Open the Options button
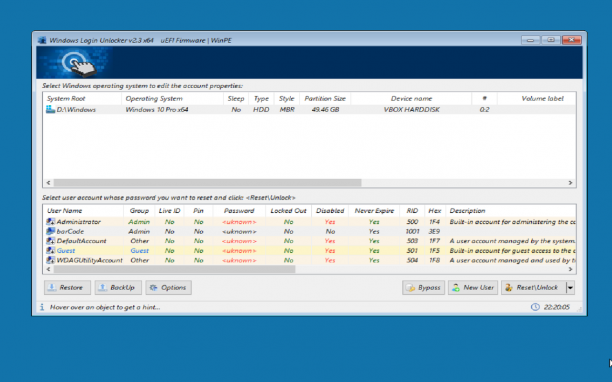 169,288
